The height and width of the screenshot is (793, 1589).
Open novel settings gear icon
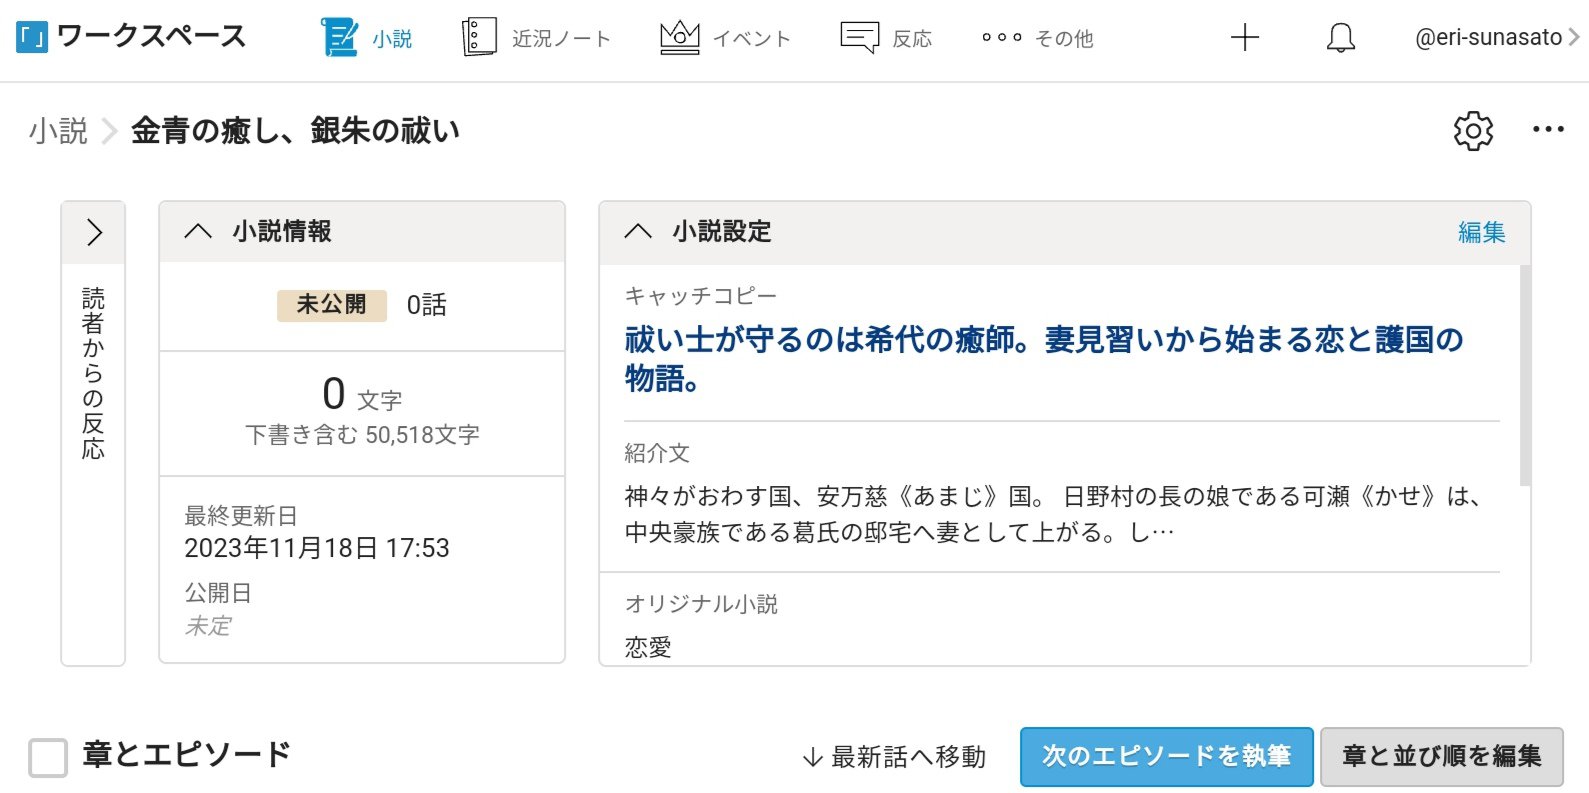tap(1473, 131)
